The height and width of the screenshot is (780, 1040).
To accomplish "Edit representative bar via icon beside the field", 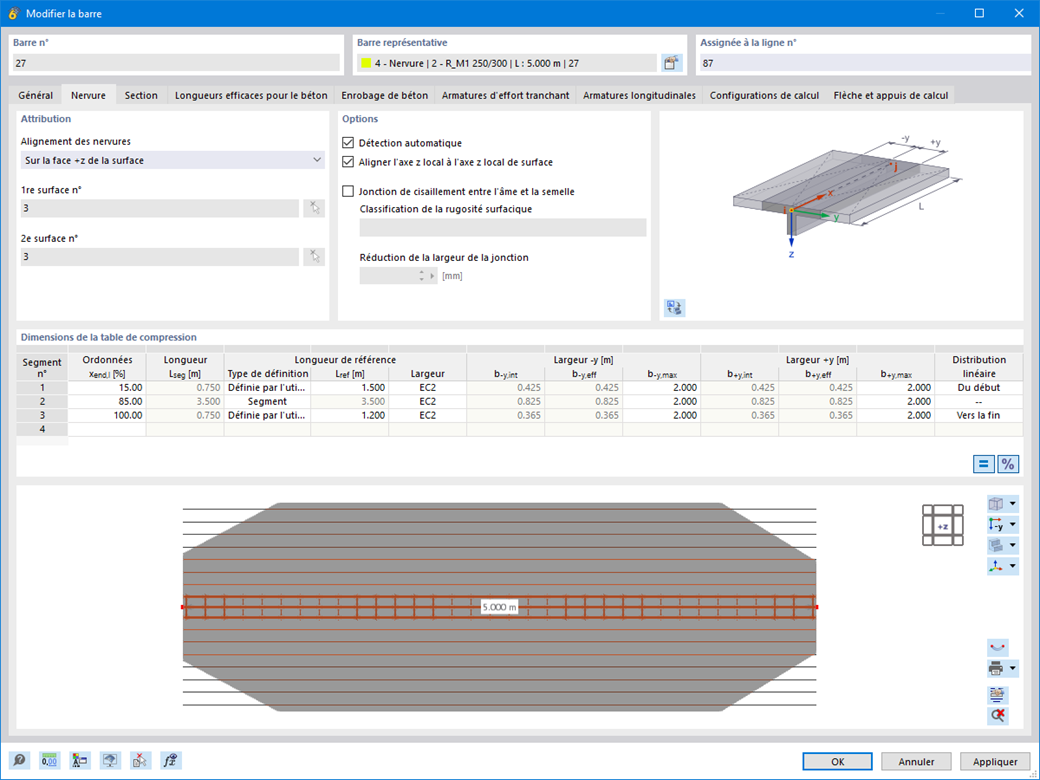I will (672, 63).
